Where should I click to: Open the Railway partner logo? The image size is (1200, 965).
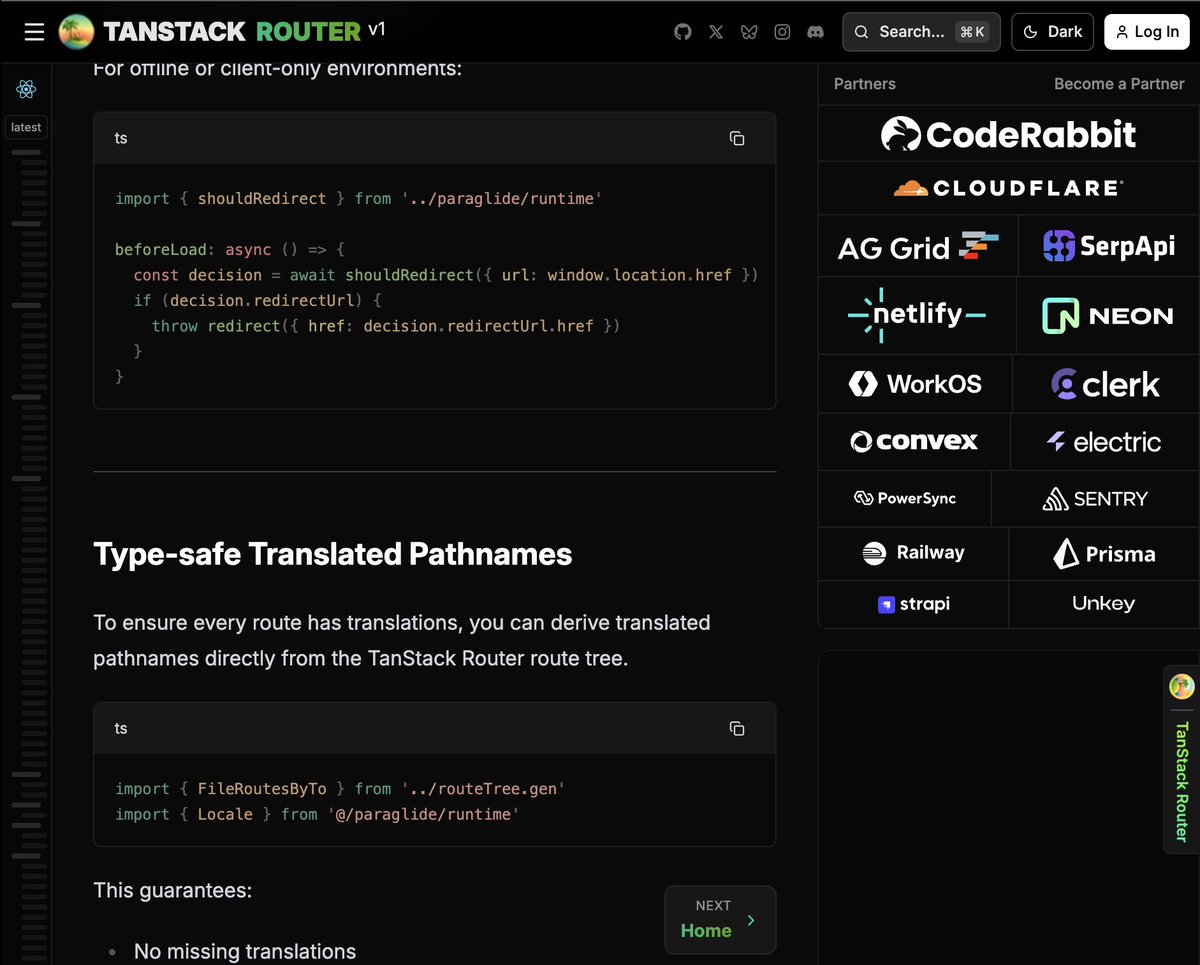click(x=913, y=553)
